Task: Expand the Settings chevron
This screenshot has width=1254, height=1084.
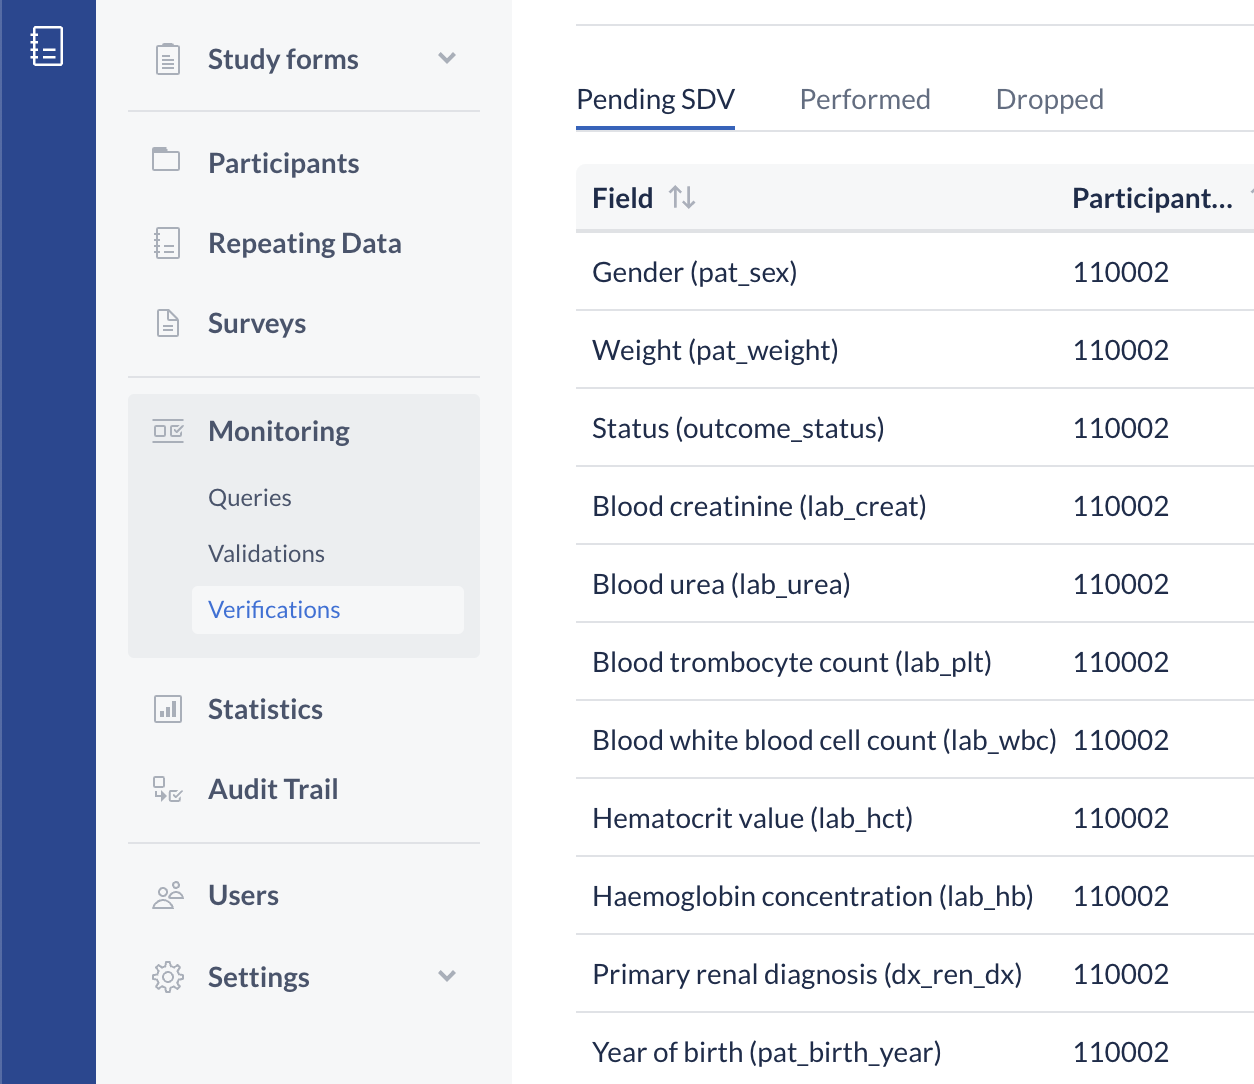Action: coord(447,976)
